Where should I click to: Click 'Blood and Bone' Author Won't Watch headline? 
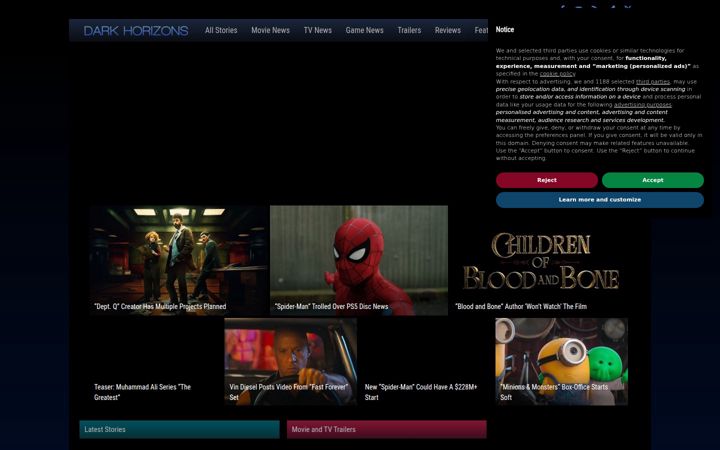(521, 306)
